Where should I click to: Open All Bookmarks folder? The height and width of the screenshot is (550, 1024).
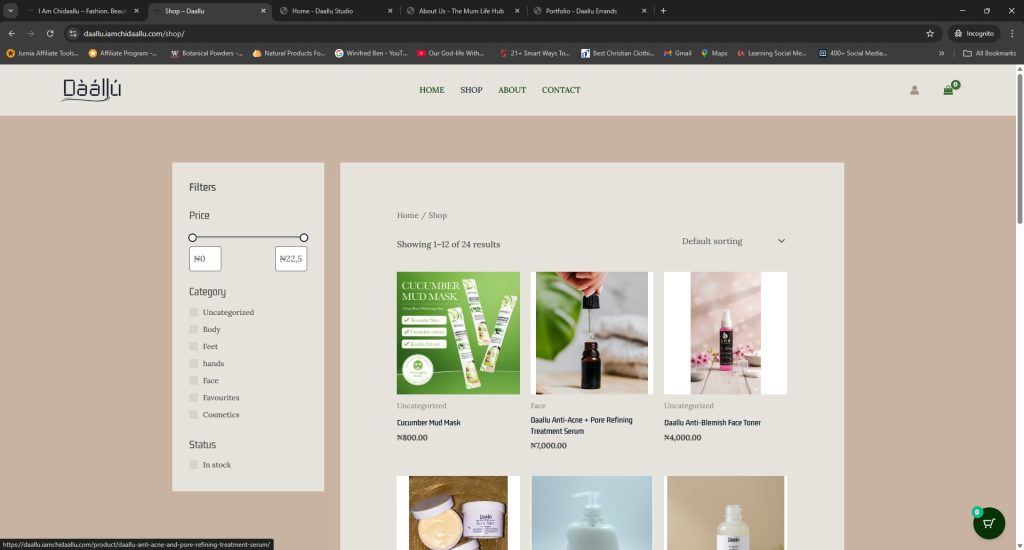coord(989,54)
